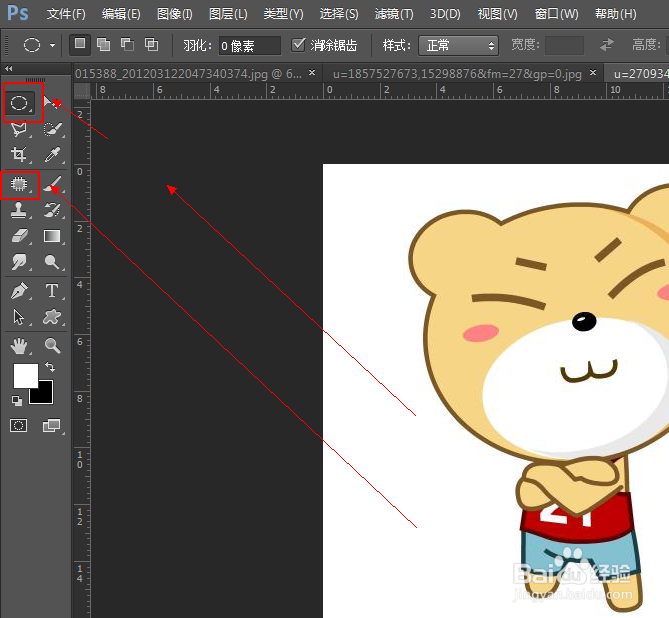Open the black background color swatch

tap(44, 395)
